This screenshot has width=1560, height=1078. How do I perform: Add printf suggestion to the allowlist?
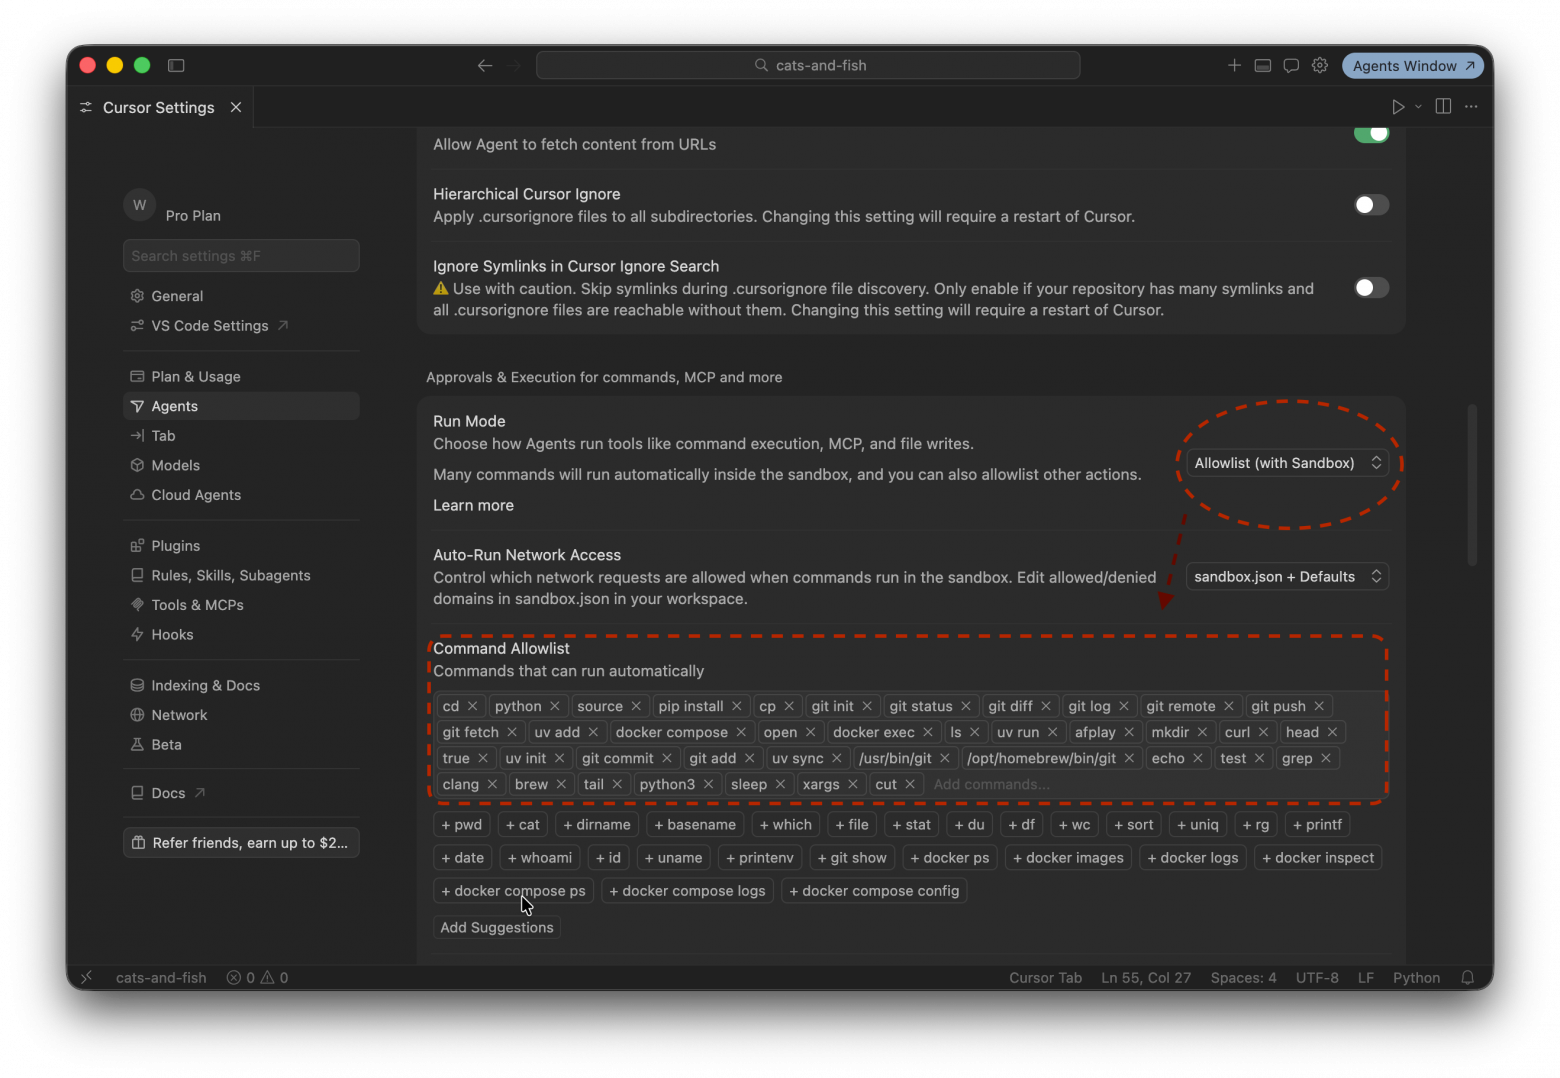(x=1317, y=825)
